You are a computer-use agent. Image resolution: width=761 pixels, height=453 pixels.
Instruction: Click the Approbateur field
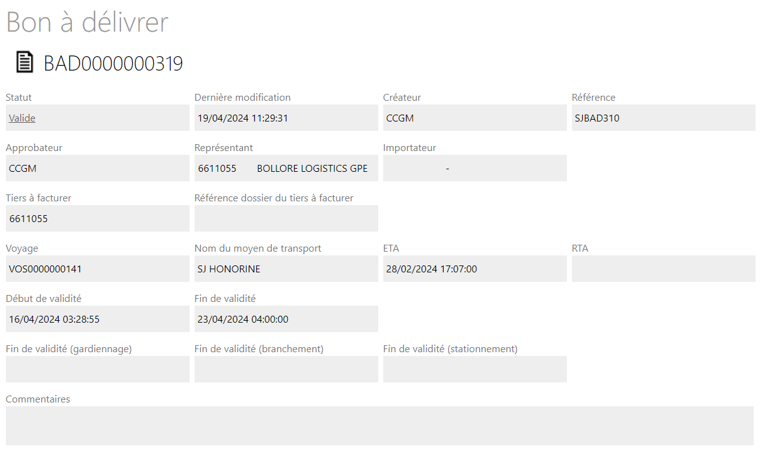(x=97, y=168)
